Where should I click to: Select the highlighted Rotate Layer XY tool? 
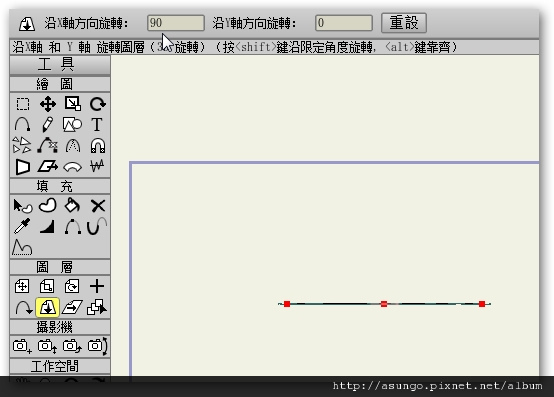tap(47, 307)
